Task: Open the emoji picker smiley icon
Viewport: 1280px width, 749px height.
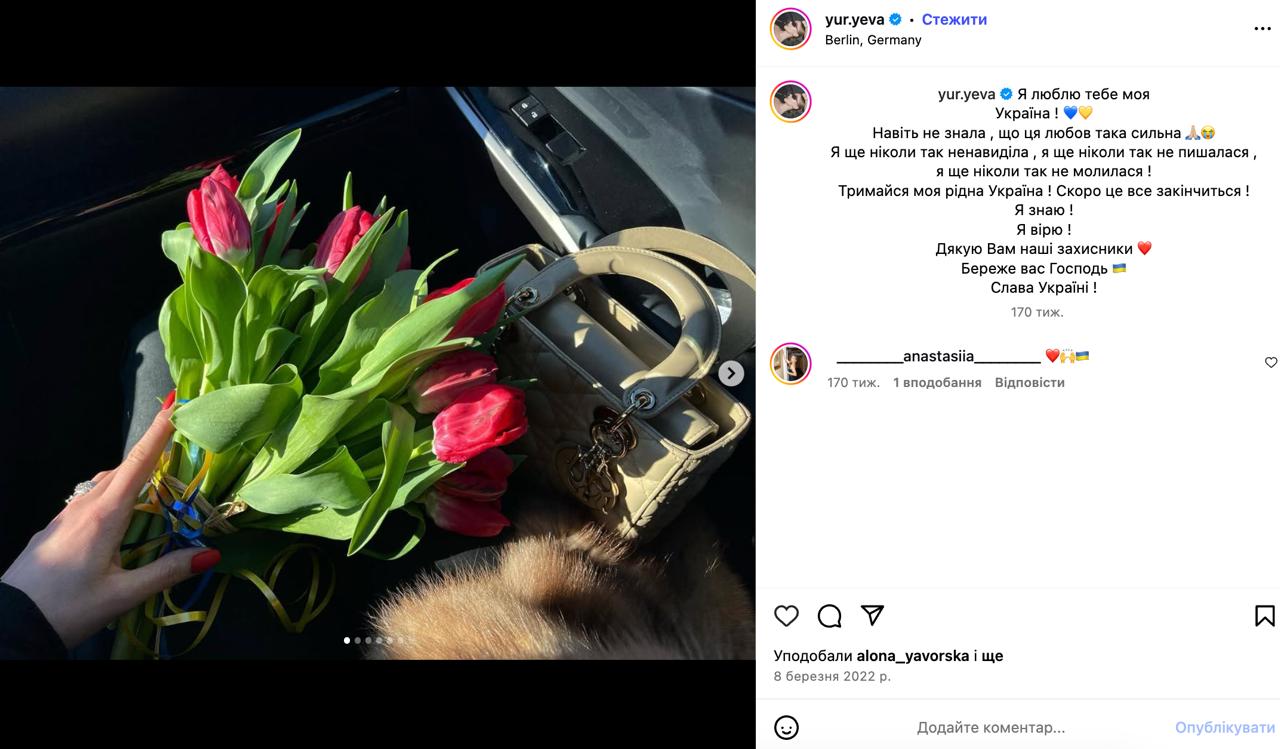Action: 787,728
